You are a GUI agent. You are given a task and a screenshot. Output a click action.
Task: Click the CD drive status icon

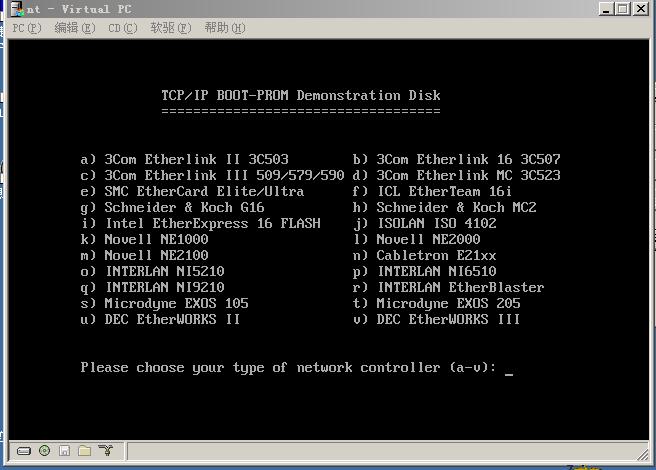(x=44, y=451)
